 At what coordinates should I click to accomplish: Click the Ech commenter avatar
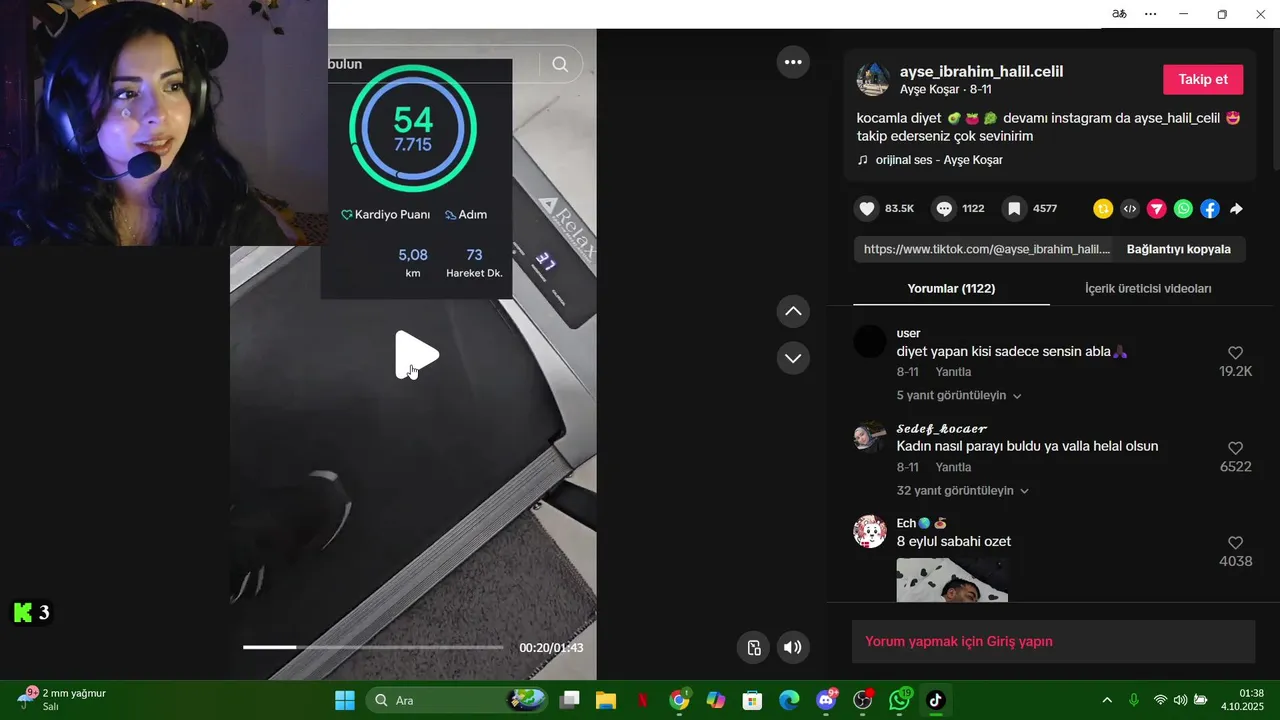coord(870,532)
